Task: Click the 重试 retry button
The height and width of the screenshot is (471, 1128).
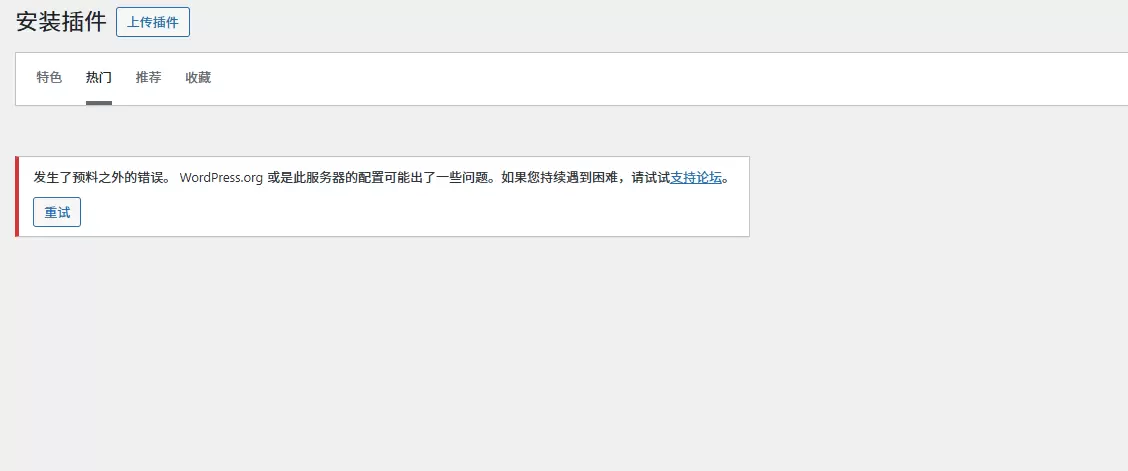Action: pyautogui.click(x=57, y=212)
